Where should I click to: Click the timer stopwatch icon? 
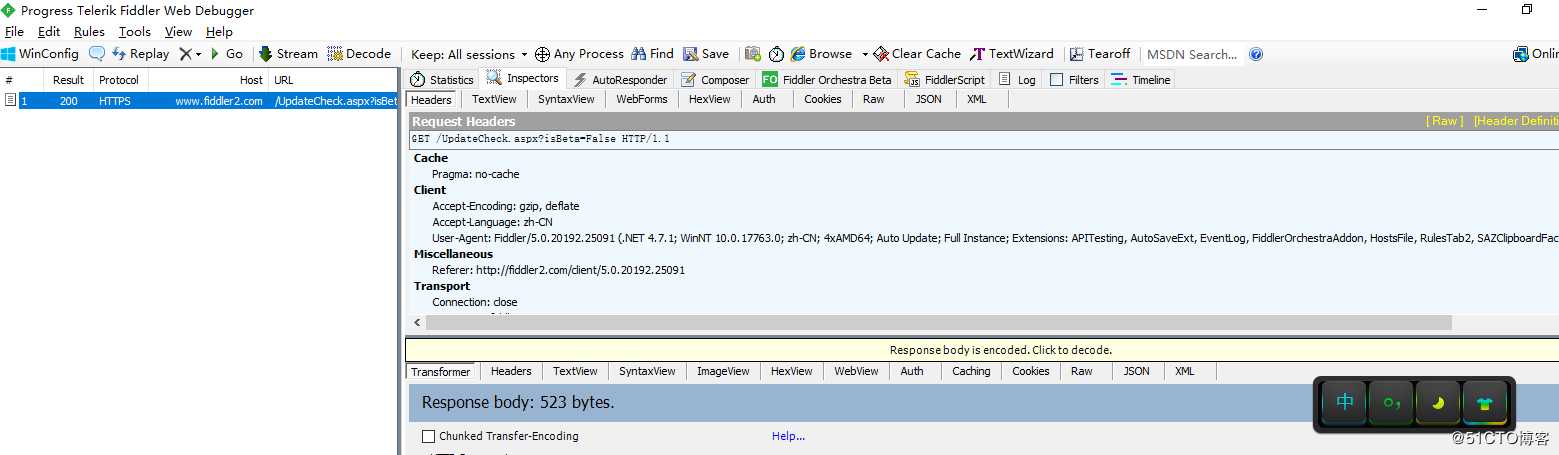776,54
